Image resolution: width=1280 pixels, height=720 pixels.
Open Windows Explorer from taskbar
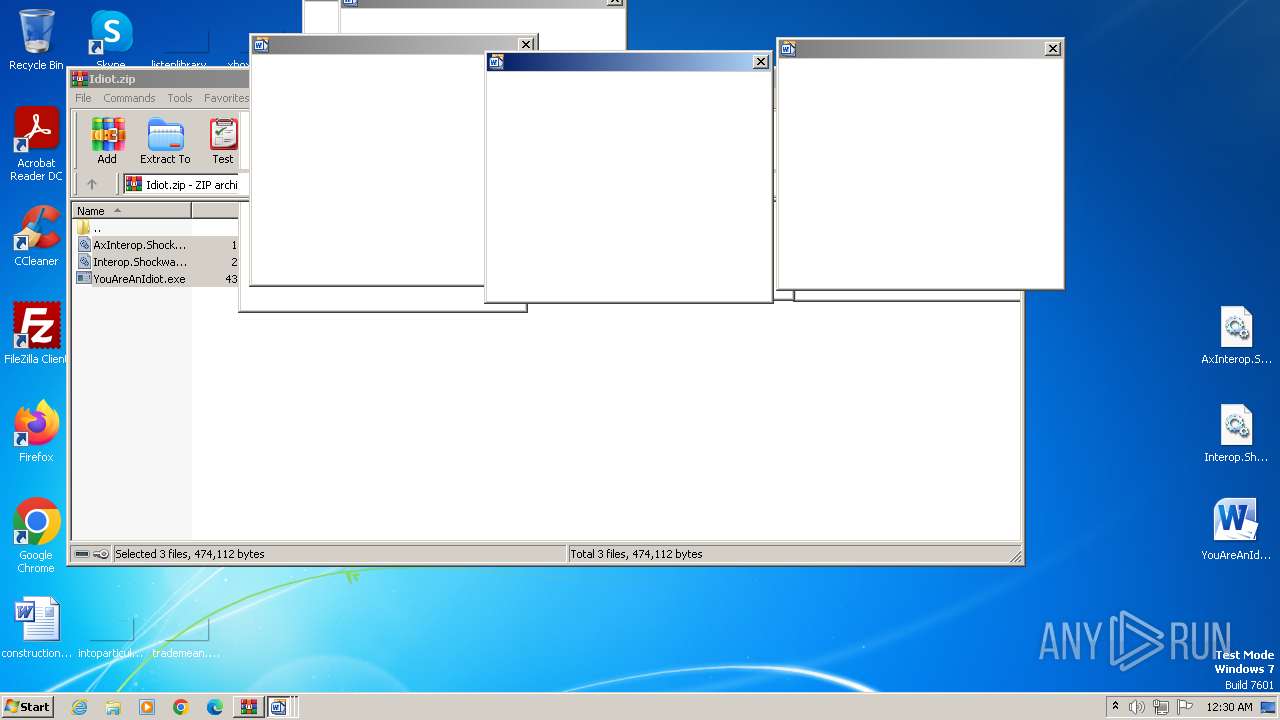[x=113, y=707]
